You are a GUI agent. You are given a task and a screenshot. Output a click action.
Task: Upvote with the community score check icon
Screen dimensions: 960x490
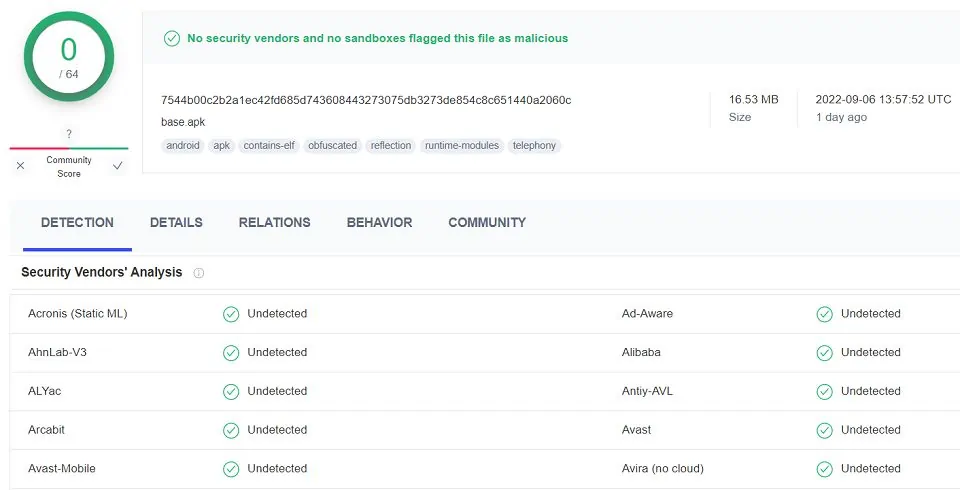pos(118,165)
